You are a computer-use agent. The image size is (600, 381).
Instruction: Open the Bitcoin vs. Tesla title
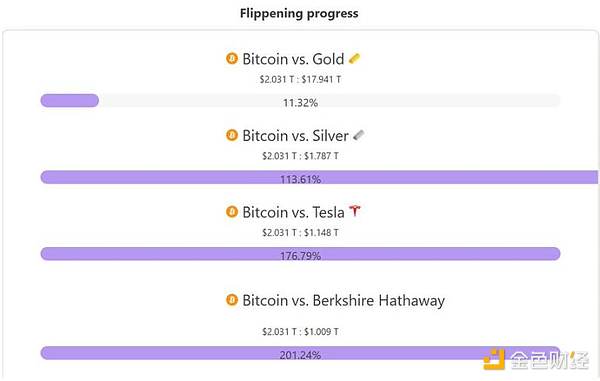293,212
